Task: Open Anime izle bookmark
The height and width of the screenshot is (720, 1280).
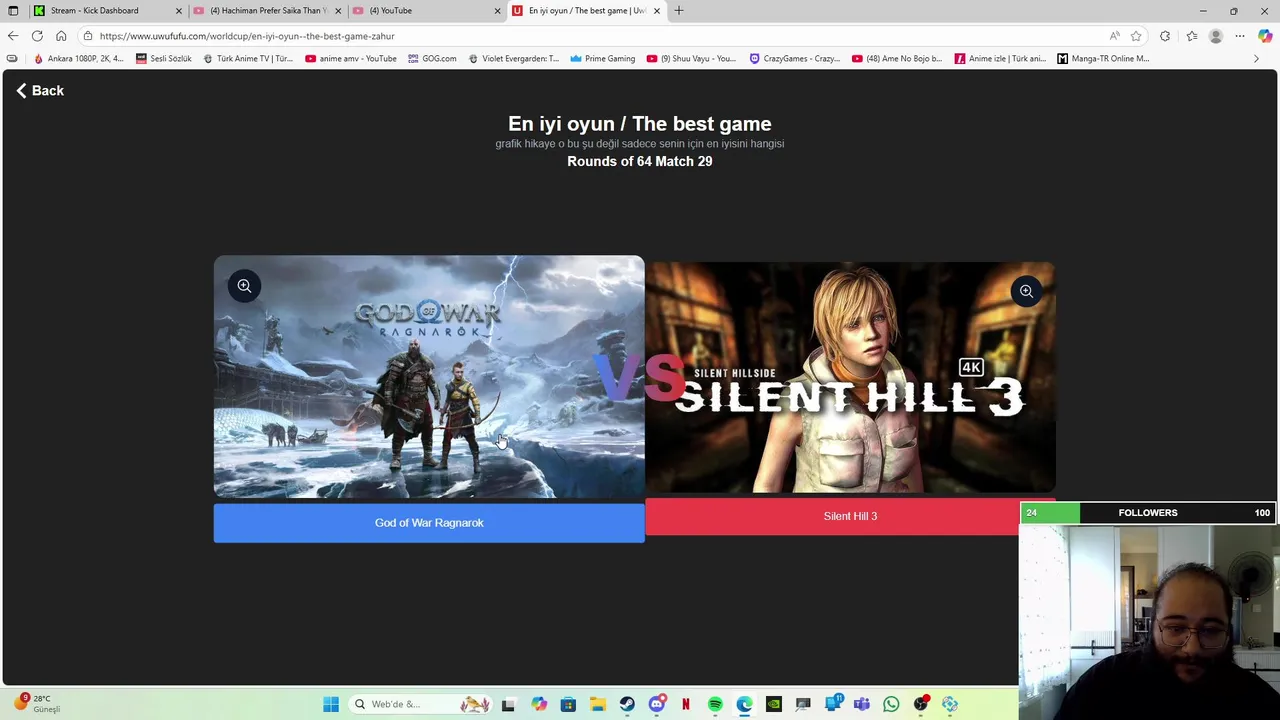Action: click(1000, 59)
